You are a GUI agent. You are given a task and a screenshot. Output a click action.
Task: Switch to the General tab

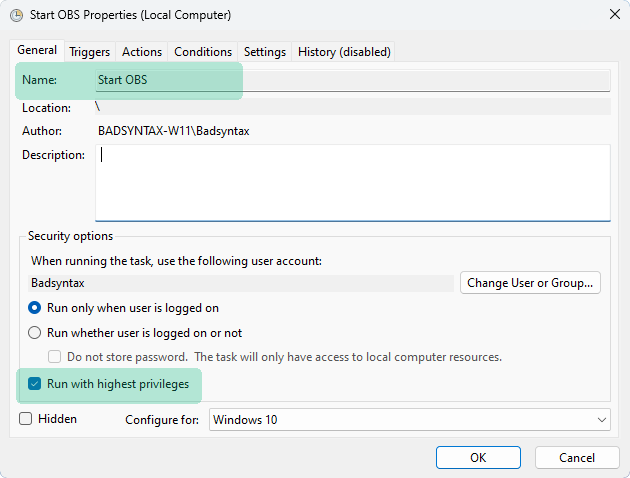pyautogui.click(x=37, y=50)
